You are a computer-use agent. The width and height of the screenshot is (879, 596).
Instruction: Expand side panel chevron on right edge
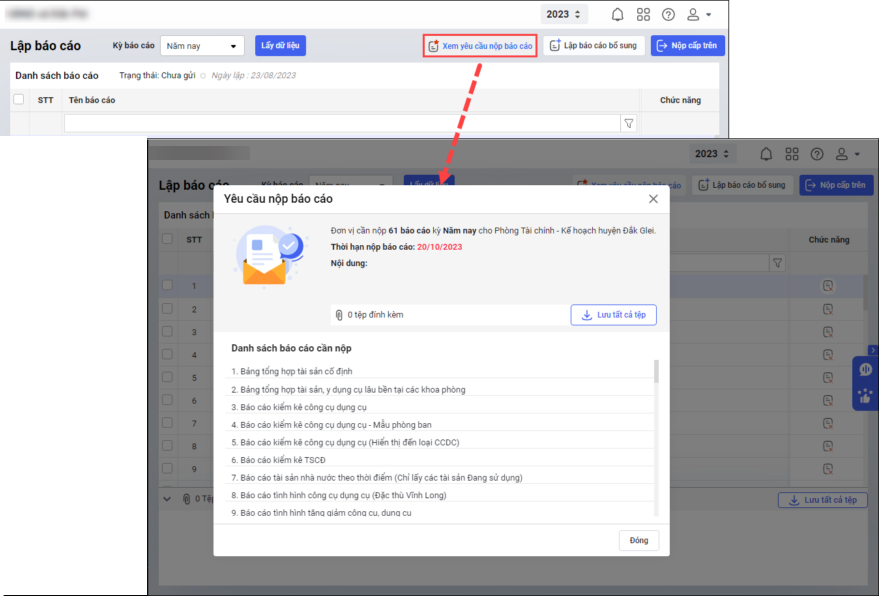[x=873, y=350]
